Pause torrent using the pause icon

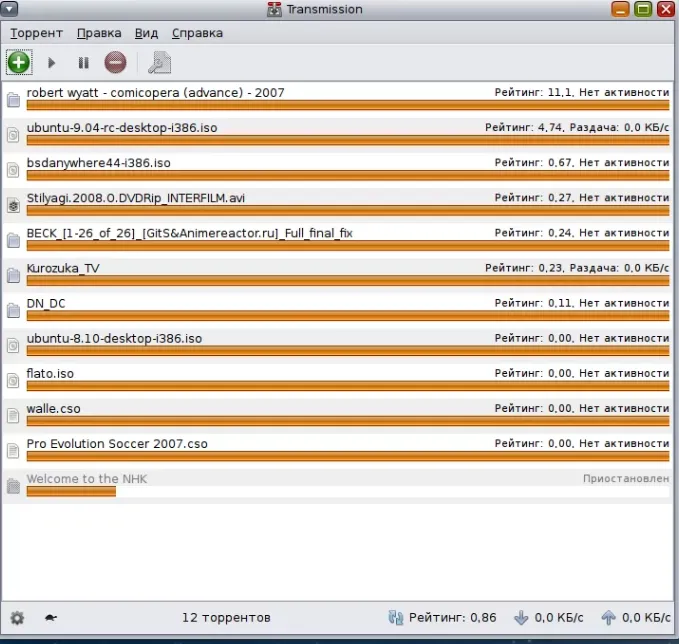point(83,63)
